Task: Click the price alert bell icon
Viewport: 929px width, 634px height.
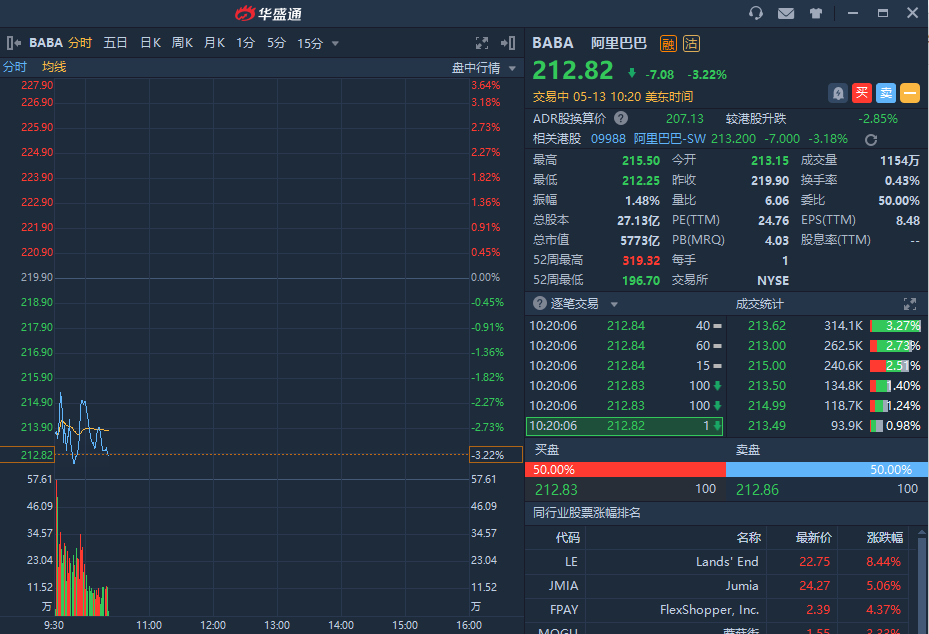Action: click(837, 93)
